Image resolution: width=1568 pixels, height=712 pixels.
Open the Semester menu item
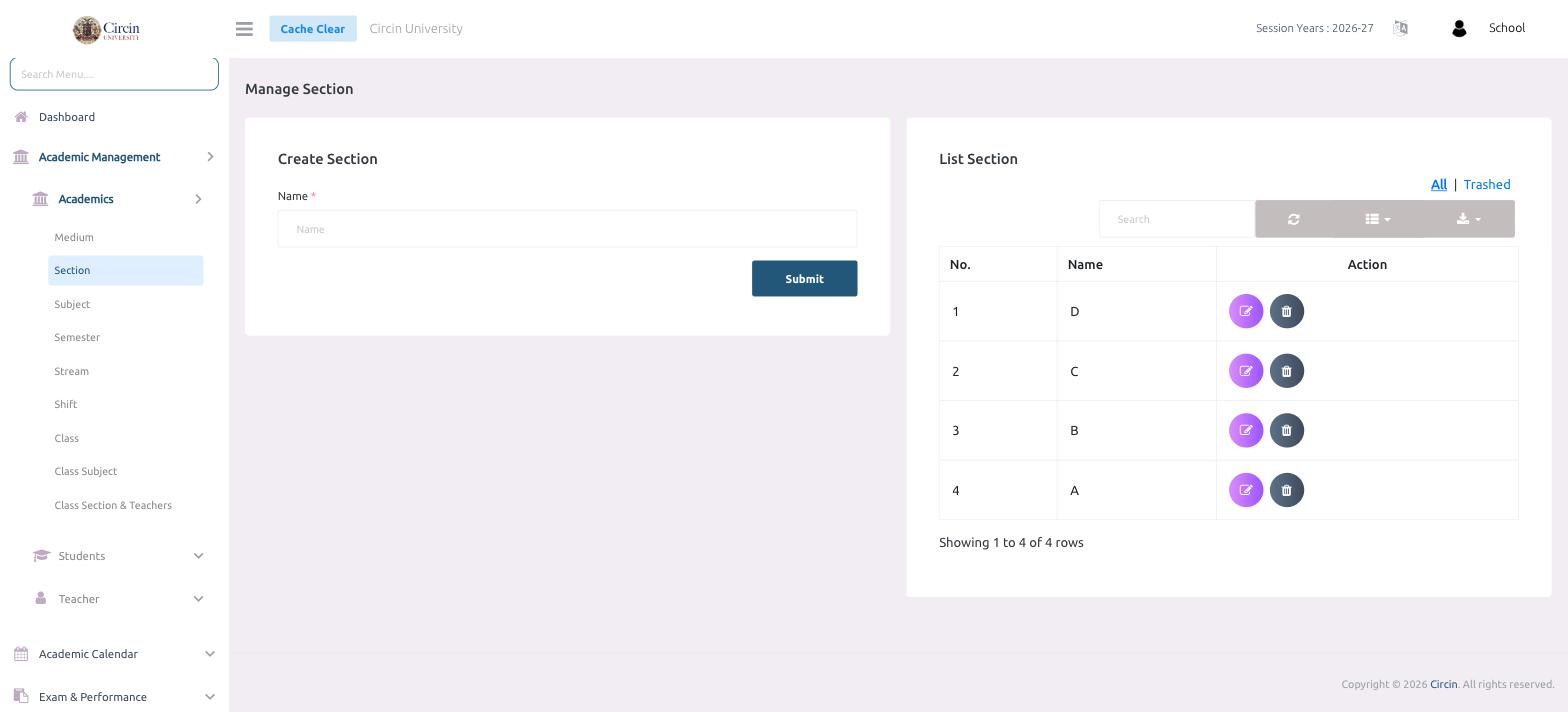point(77,337)
